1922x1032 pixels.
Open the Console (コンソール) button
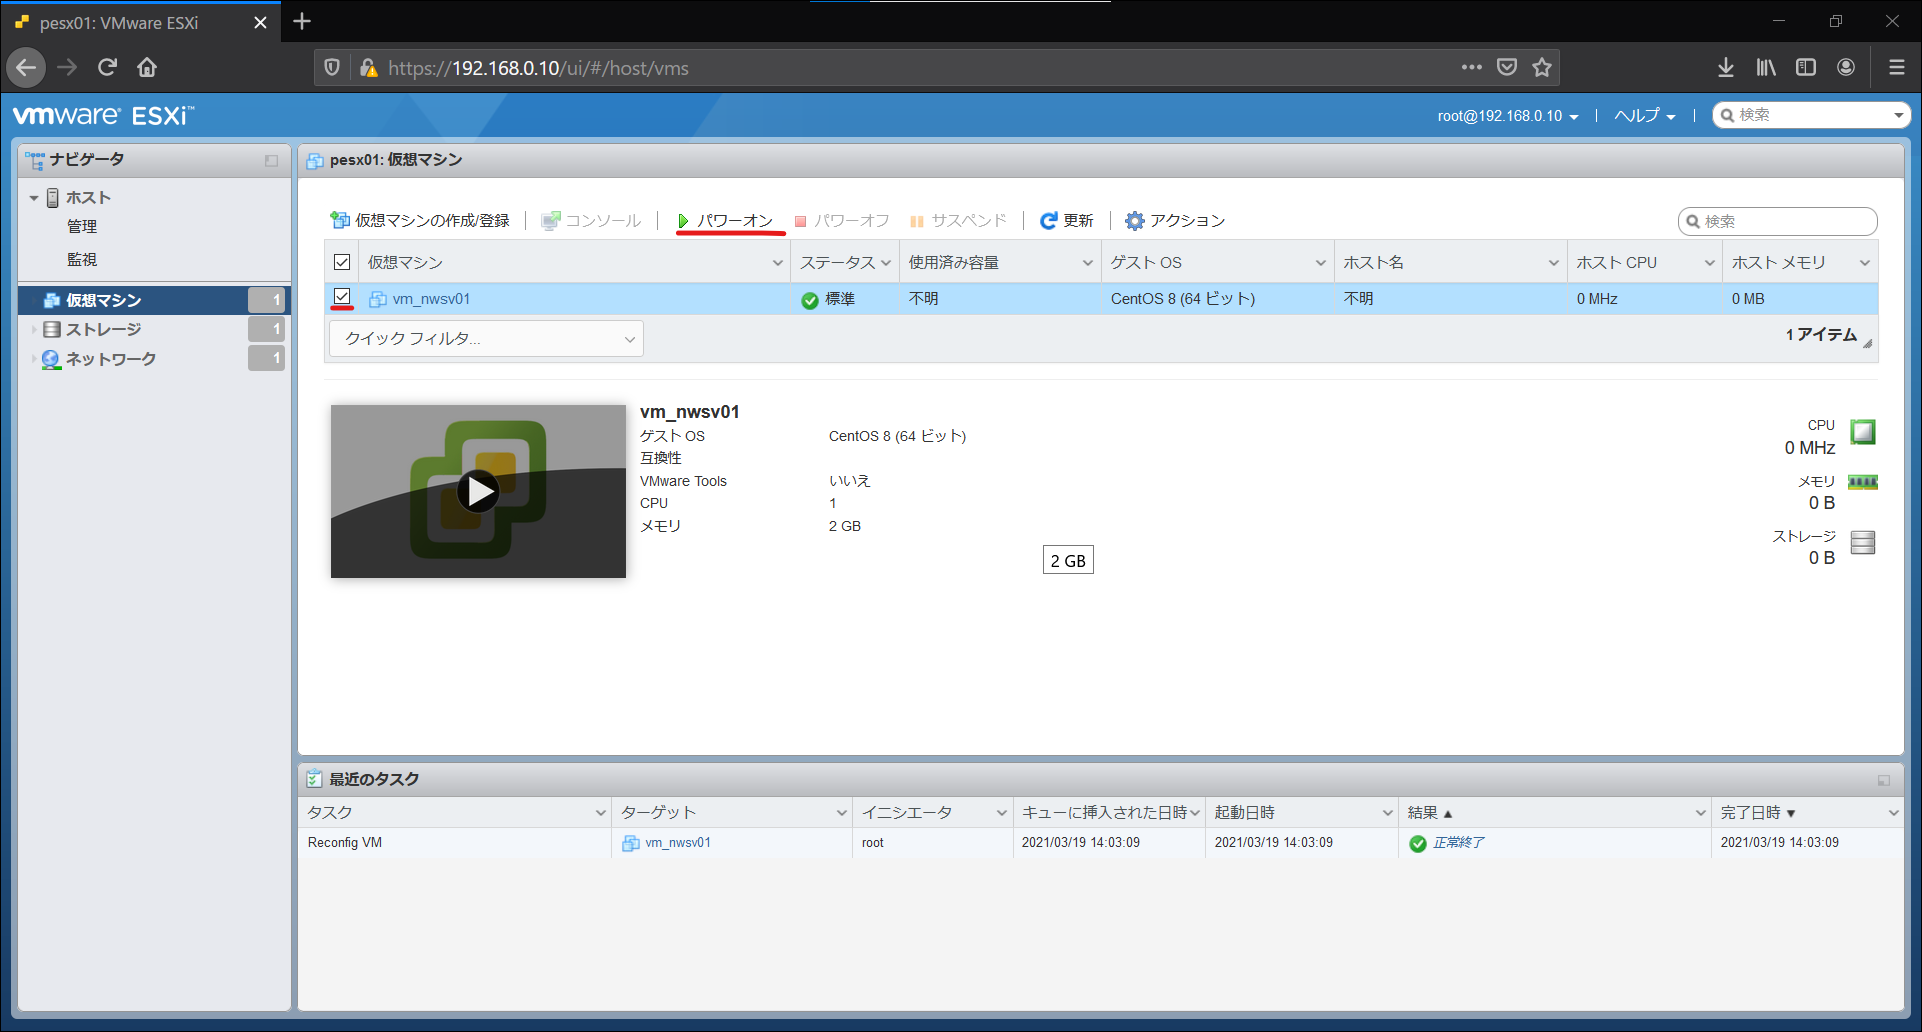click(x=591, y=220)
